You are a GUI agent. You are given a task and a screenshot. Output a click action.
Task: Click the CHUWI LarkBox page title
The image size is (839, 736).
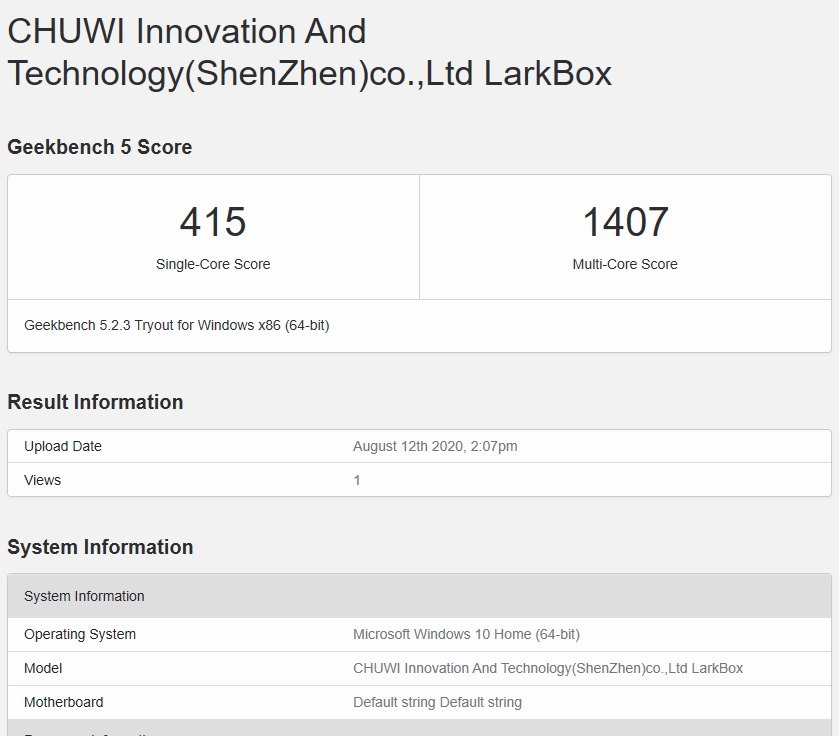point(309,52)
